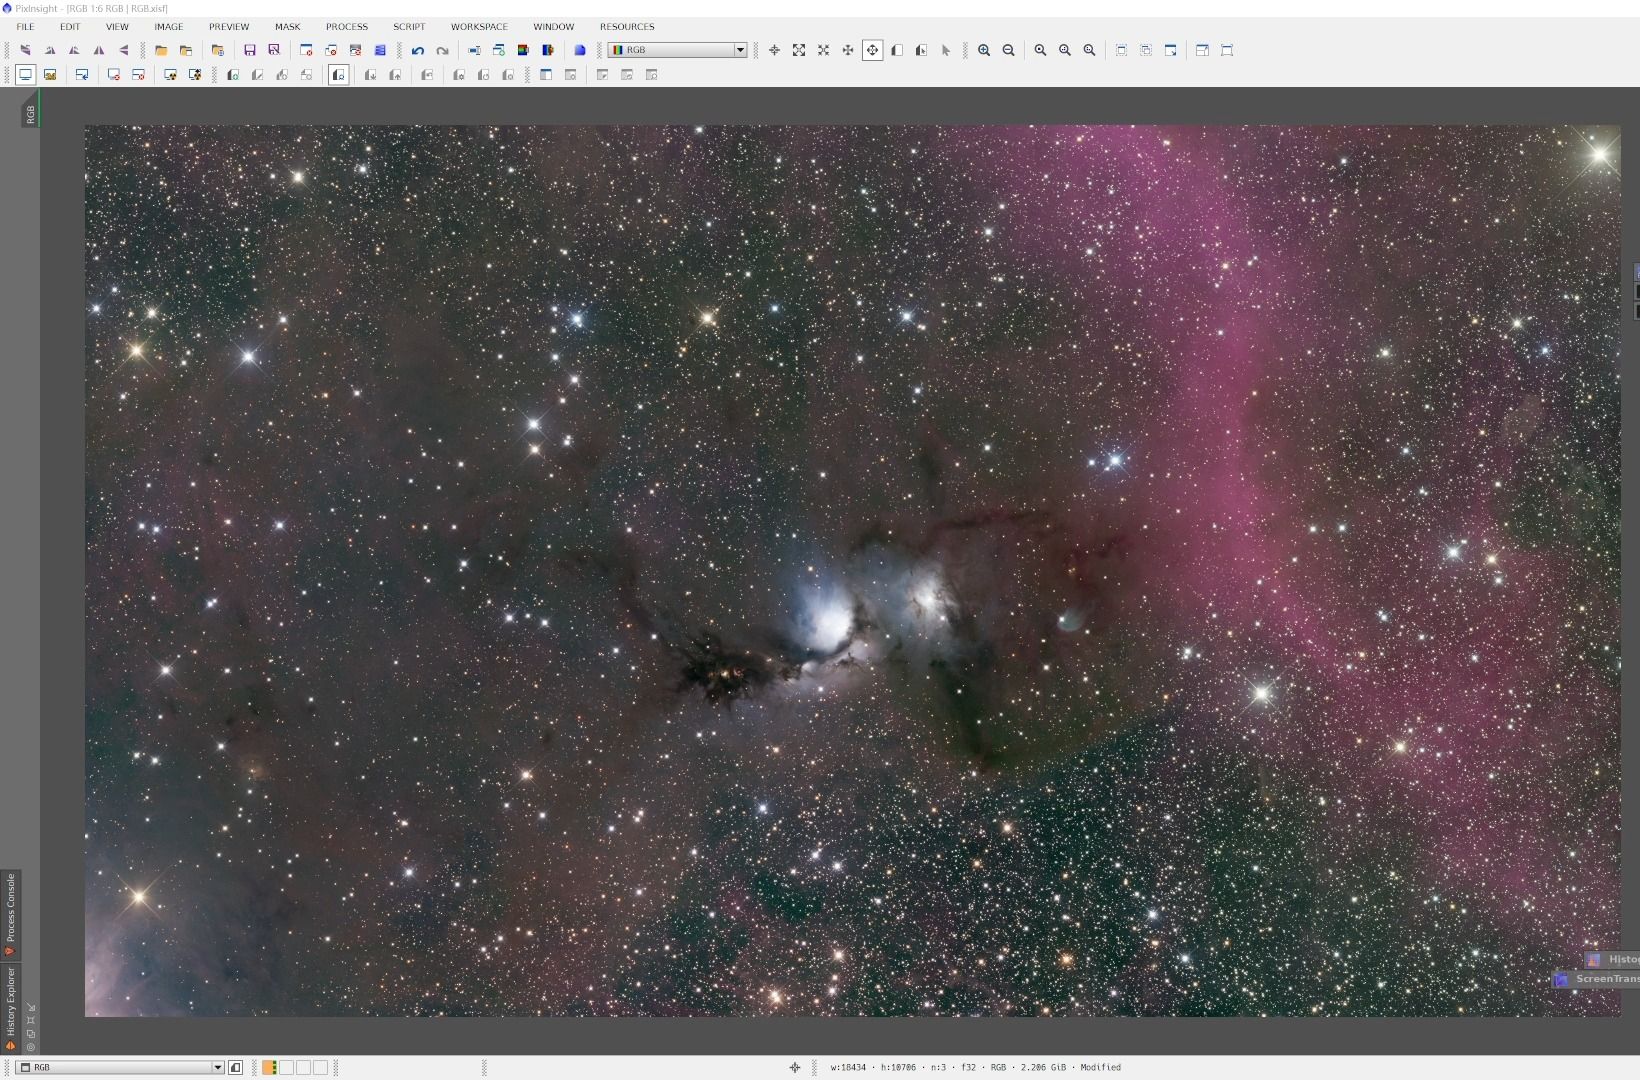1640x1080 pixels.
Task: Click the horizontal mirror icon
Action: pyautogui.click(x=98, y=50)
